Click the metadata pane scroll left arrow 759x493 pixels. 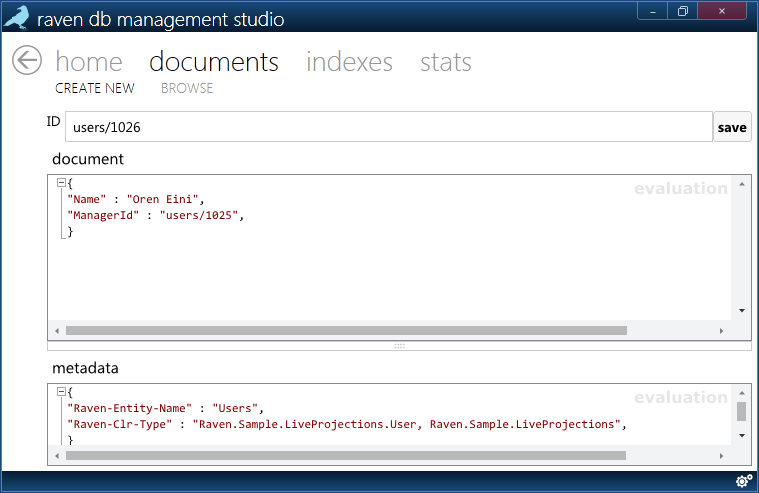coord(57,456)
